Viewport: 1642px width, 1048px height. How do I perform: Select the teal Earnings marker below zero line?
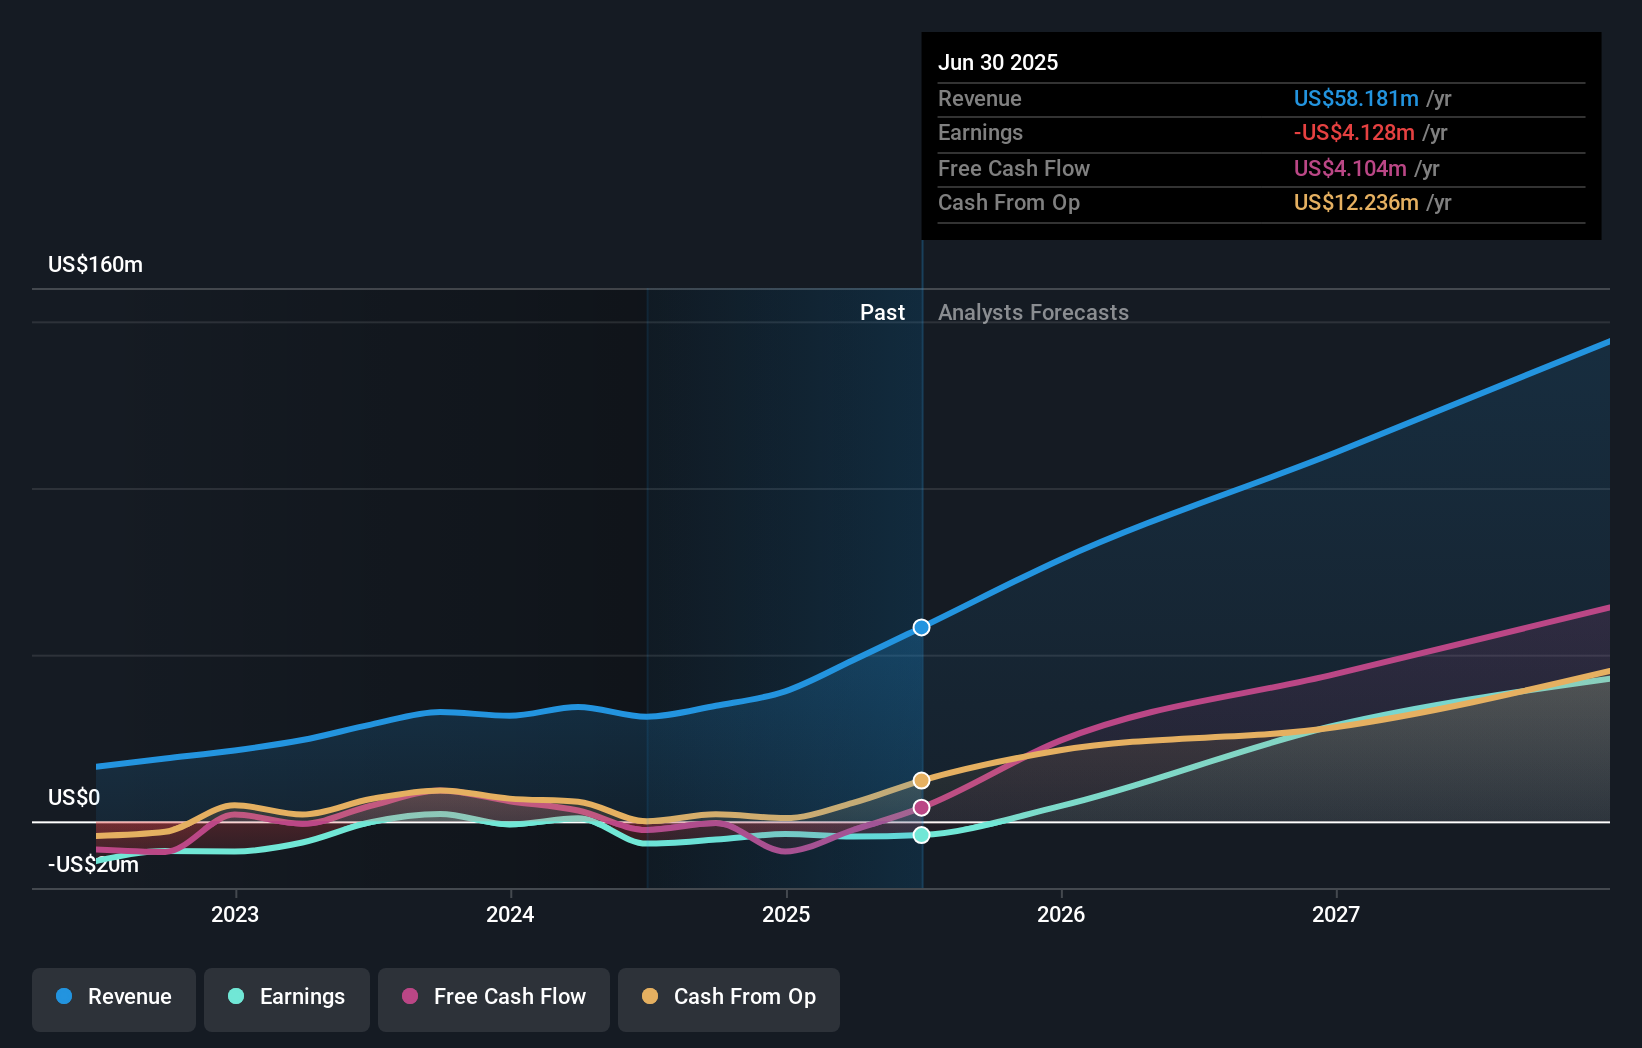920,834
